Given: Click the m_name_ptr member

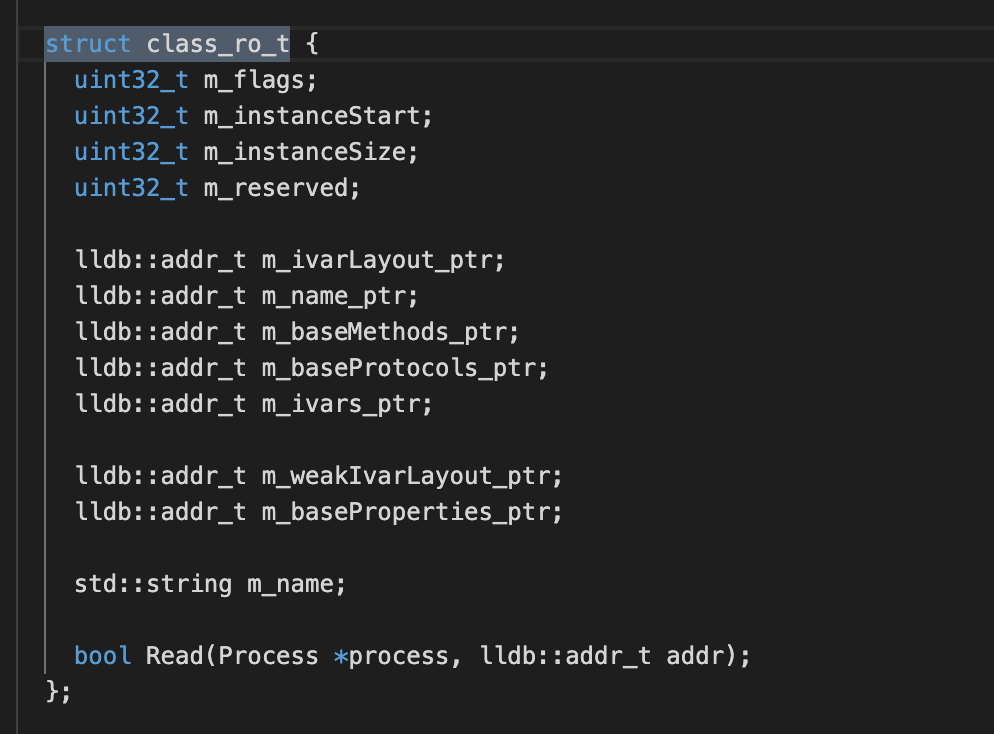Looking at the screenshot, I should (333, 296).
